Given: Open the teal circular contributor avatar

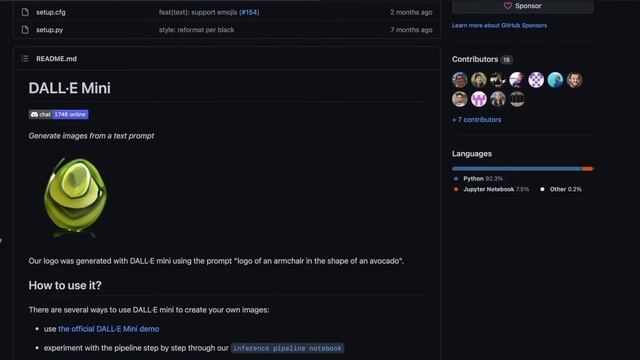Looking at the screenshot, I should (555, 80).
